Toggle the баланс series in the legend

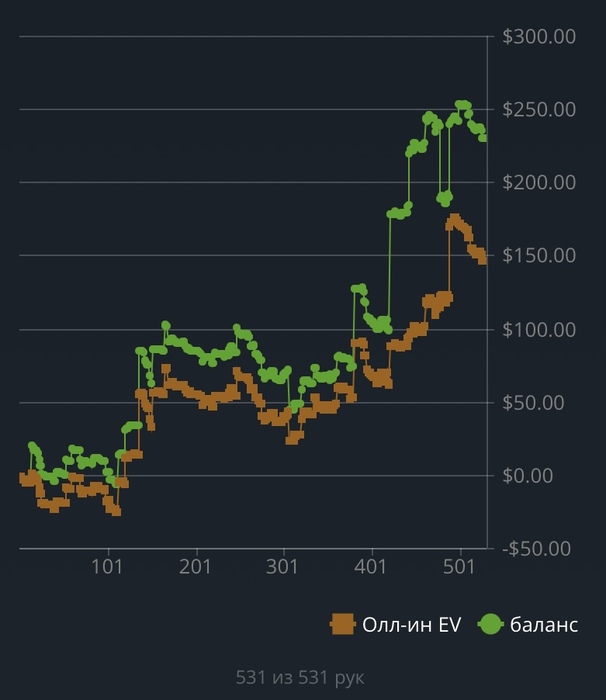[x=528, y=624]
